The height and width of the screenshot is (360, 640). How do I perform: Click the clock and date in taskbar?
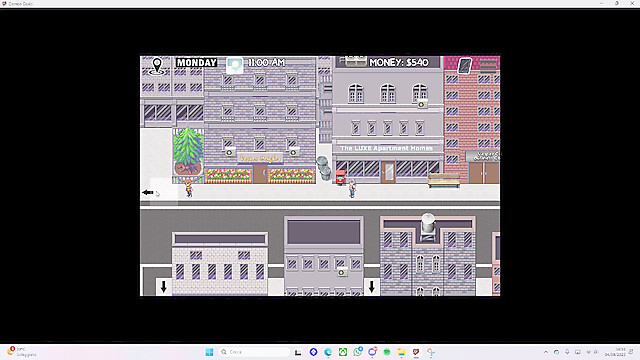tap(616, 352)
